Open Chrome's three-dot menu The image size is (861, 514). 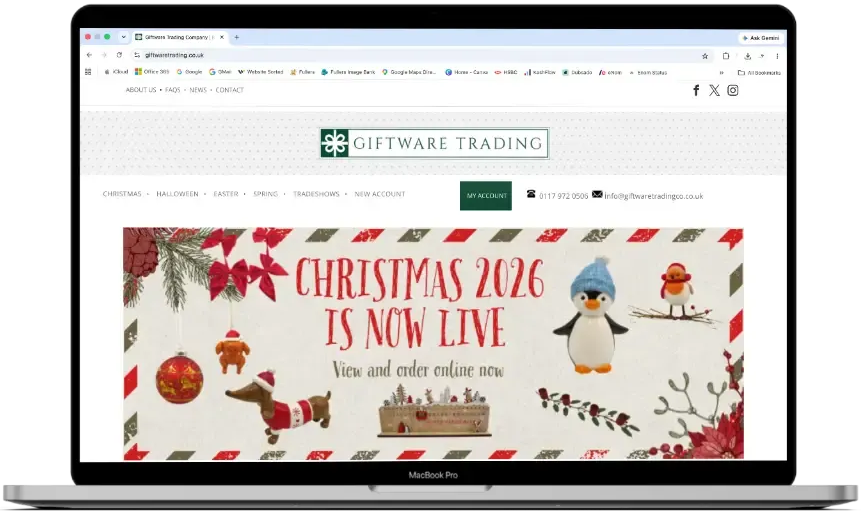pos(777,56)
